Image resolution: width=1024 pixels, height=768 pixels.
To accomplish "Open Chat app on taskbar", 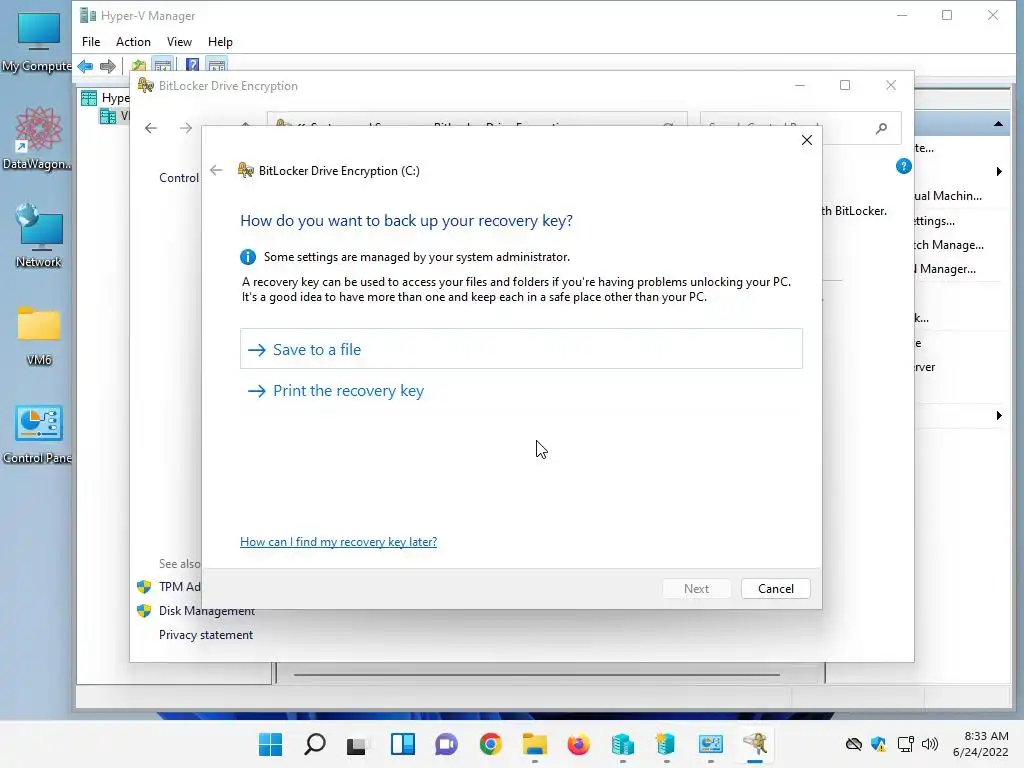I will [446, 744].
